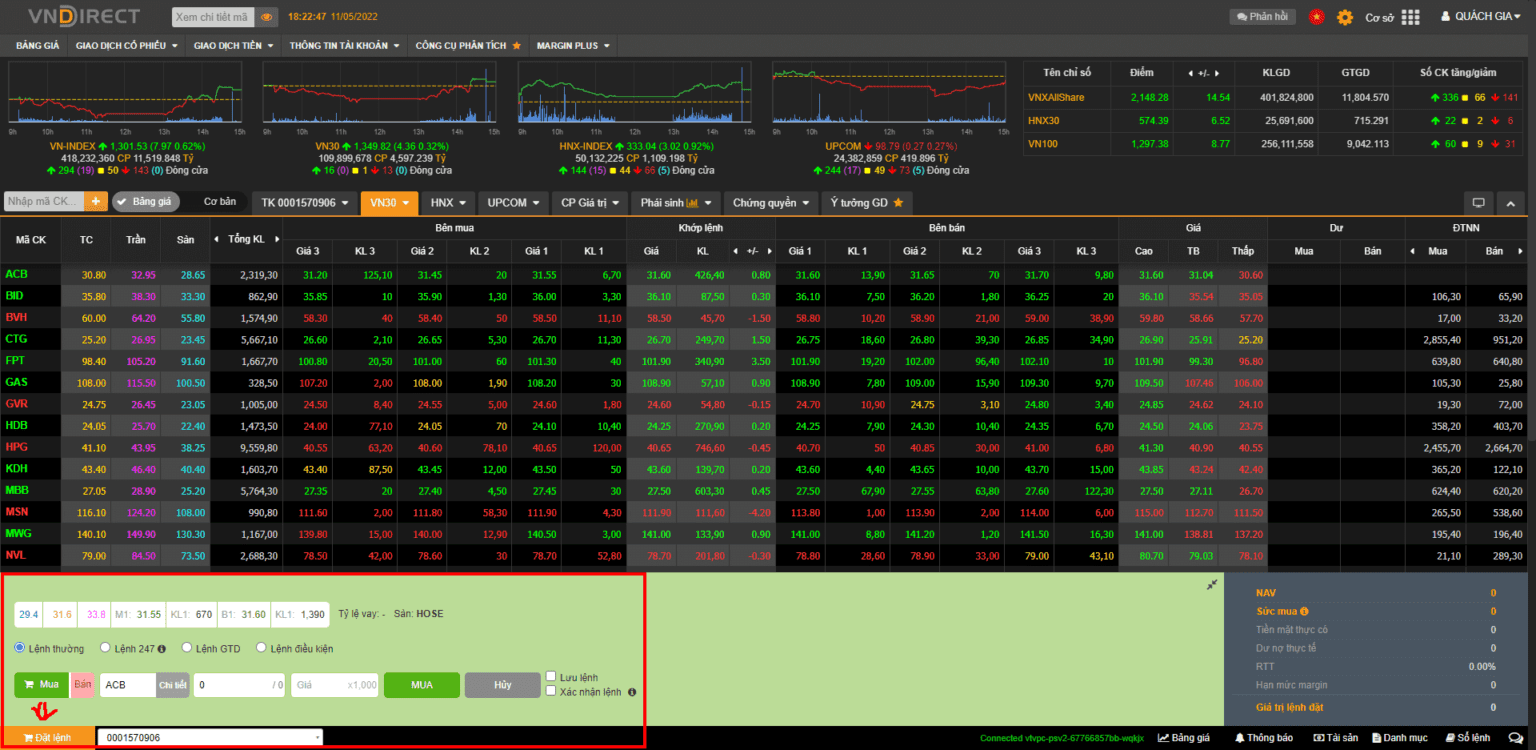The width and height of the screenshot is (1536, 750).
Task: Click the green MUA submit button
Action: coord(422,685)
